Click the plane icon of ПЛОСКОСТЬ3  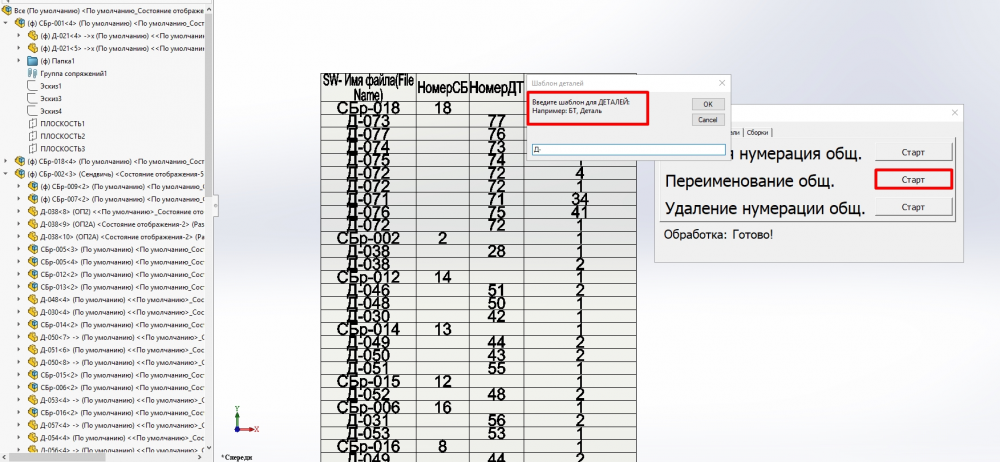click(33, 149)
